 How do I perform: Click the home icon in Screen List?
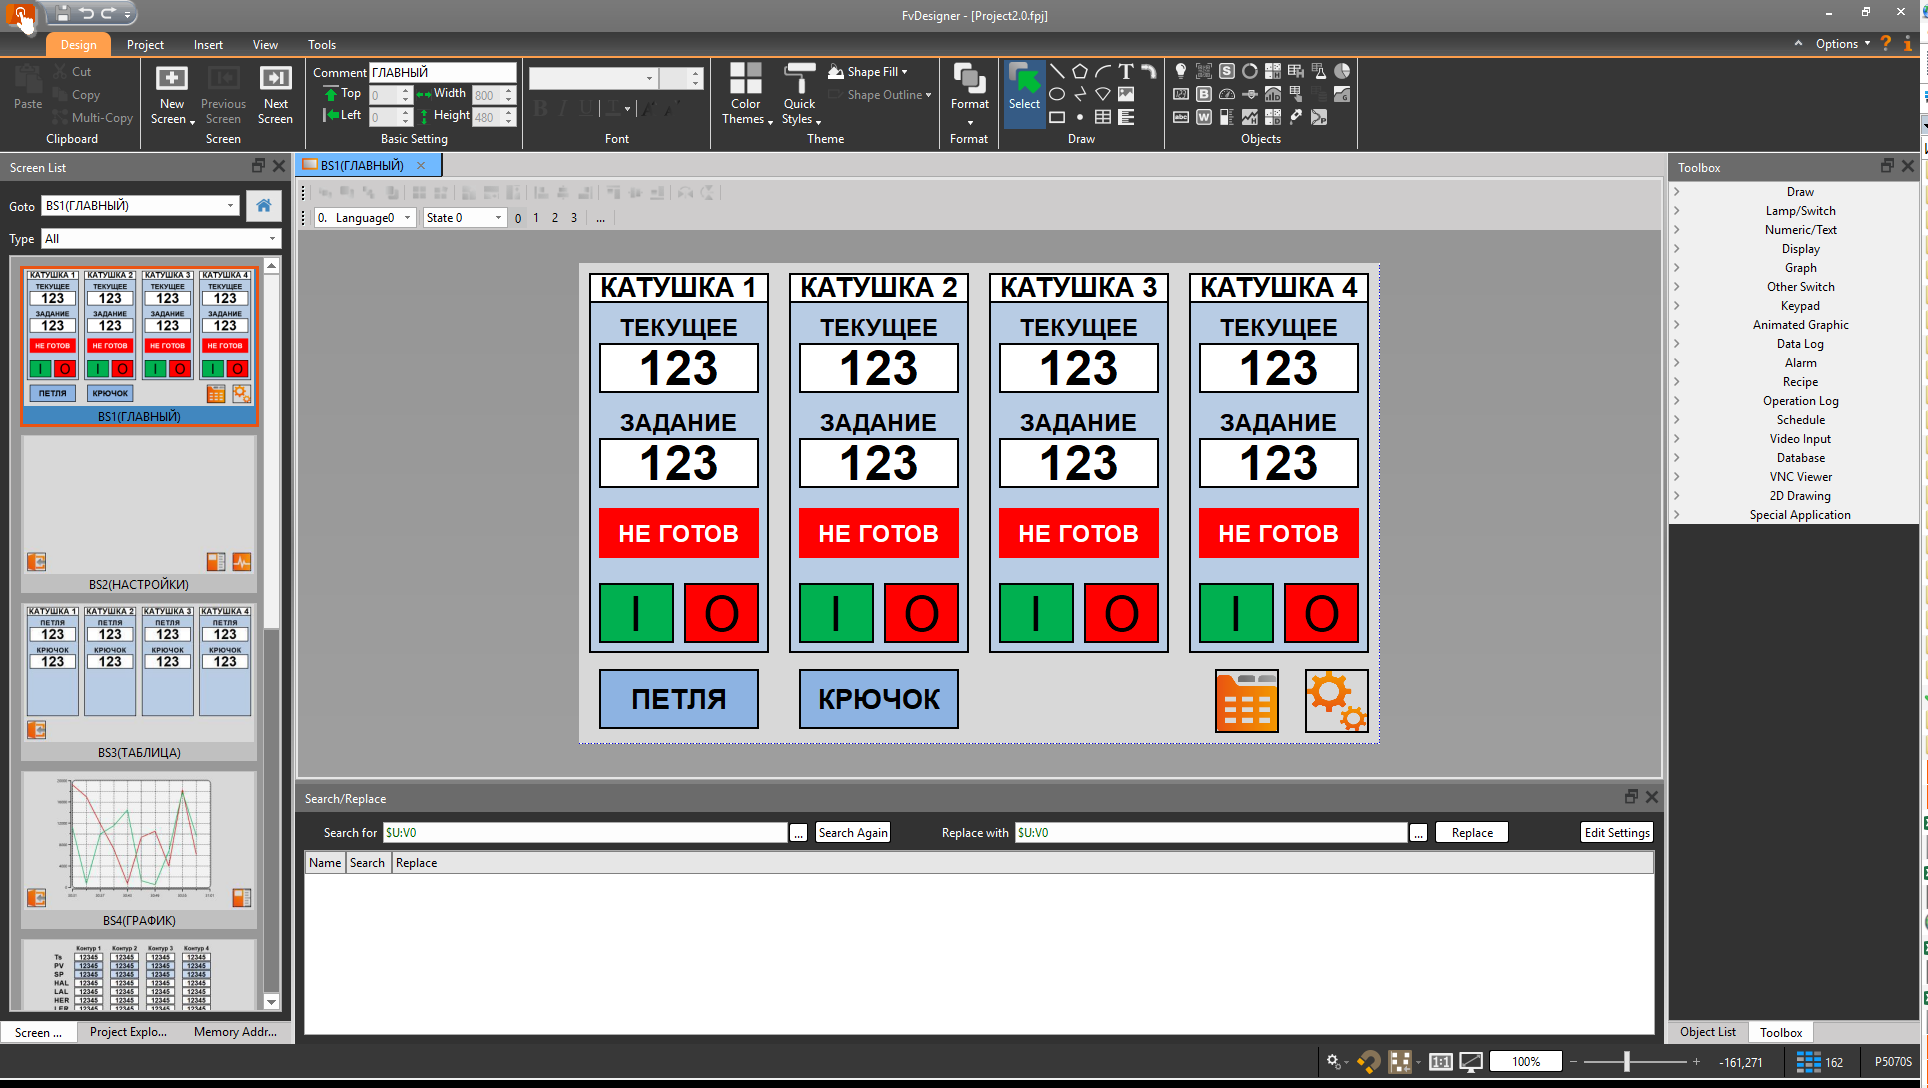(x=264, y=206)
